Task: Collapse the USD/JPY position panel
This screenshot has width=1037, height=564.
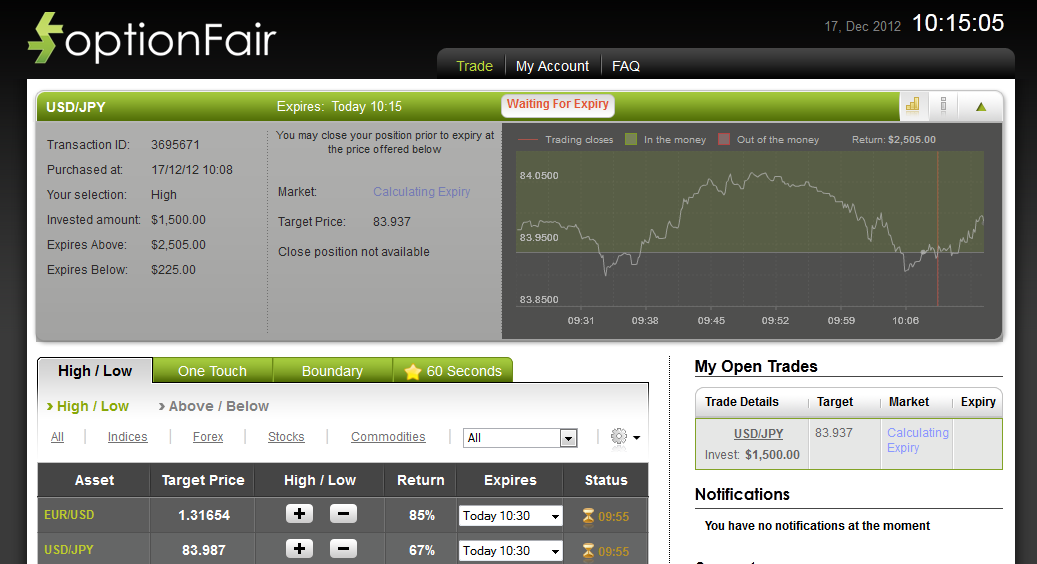Action: coord(981,106)
